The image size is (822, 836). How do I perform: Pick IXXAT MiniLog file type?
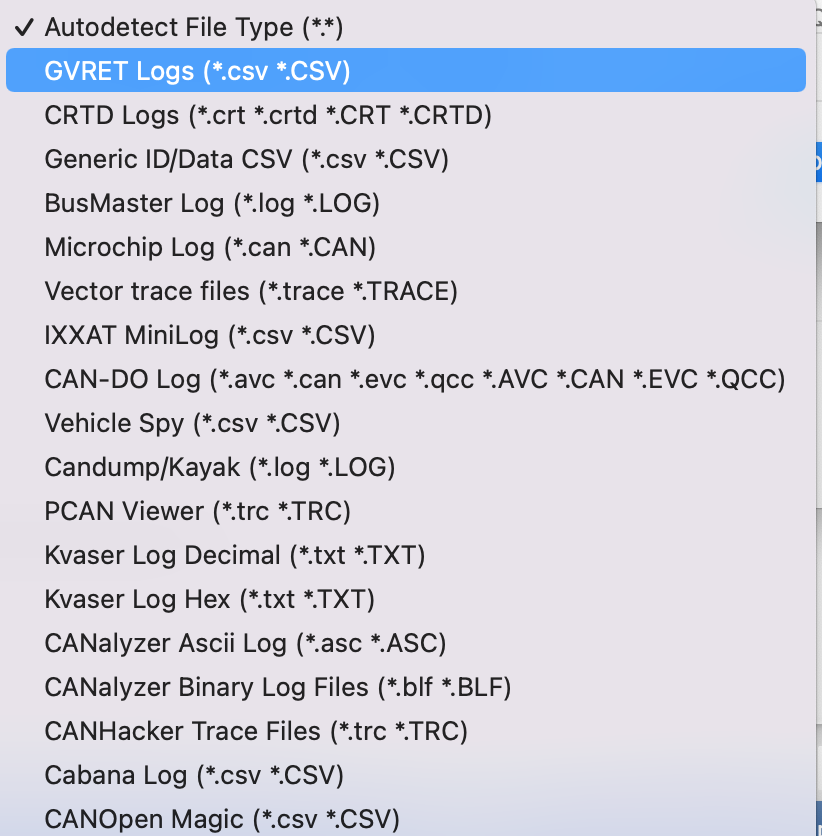click(210, 335)
